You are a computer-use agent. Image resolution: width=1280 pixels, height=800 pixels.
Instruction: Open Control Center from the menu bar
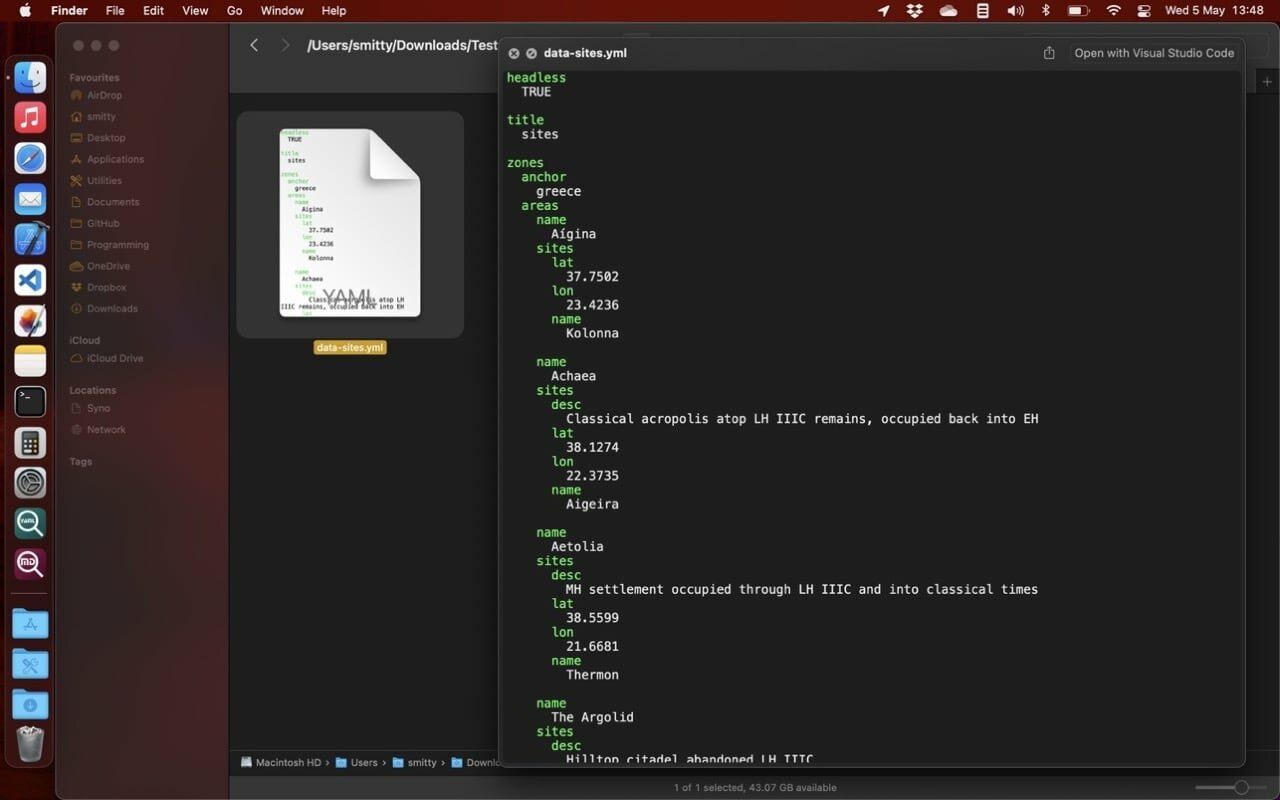pyautogui.click(x=1144, y=11)
